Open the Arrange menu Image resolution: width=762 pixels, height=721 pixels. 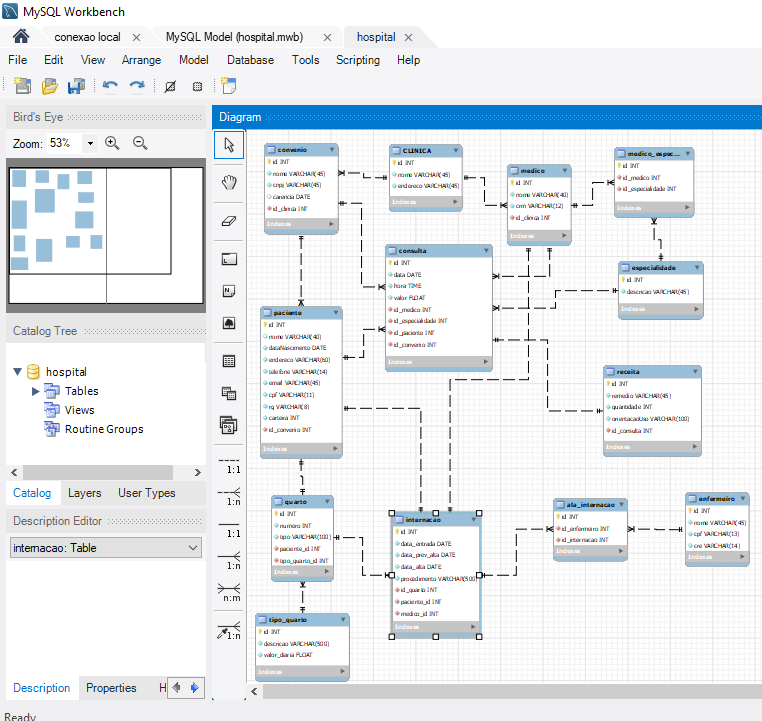tap(141, 60)
